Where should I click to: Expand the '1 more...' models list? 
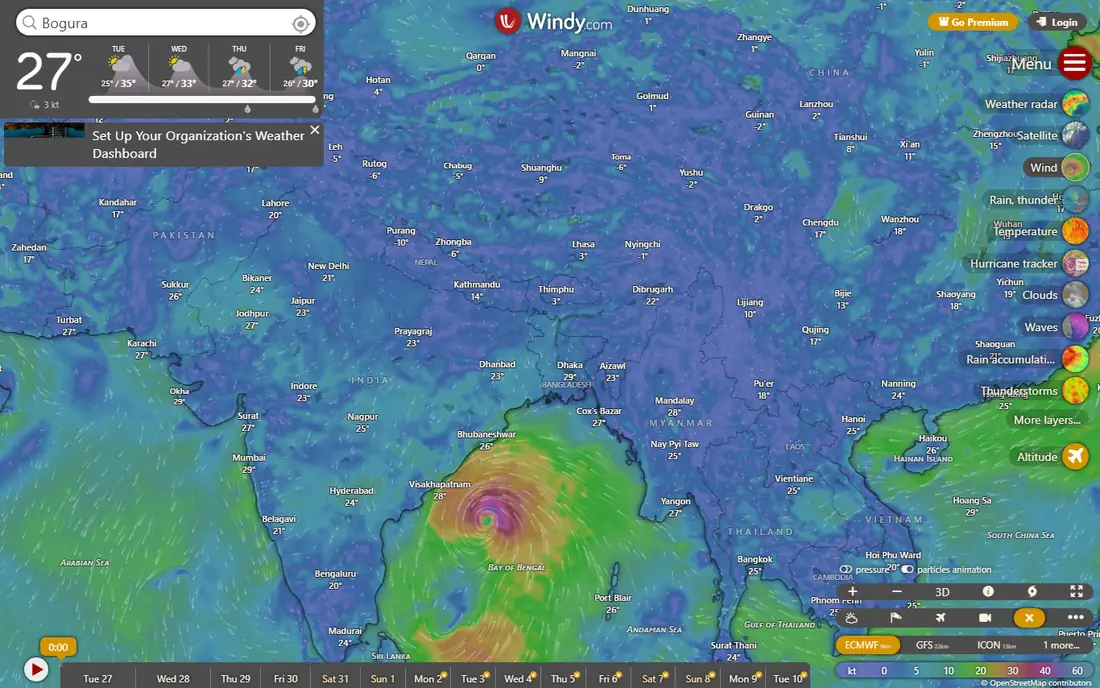click(1061, 645)
